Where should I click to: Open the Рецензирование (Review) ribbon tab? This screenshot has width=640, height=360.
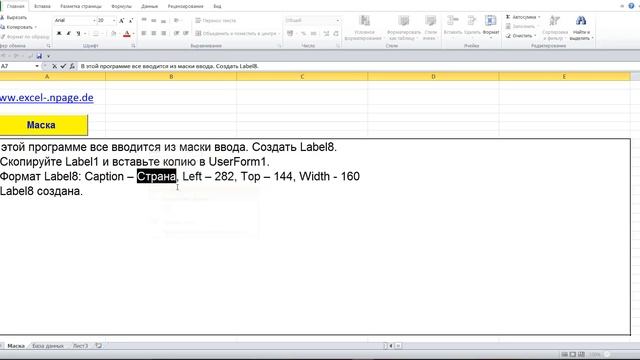[x=185, y=6]
